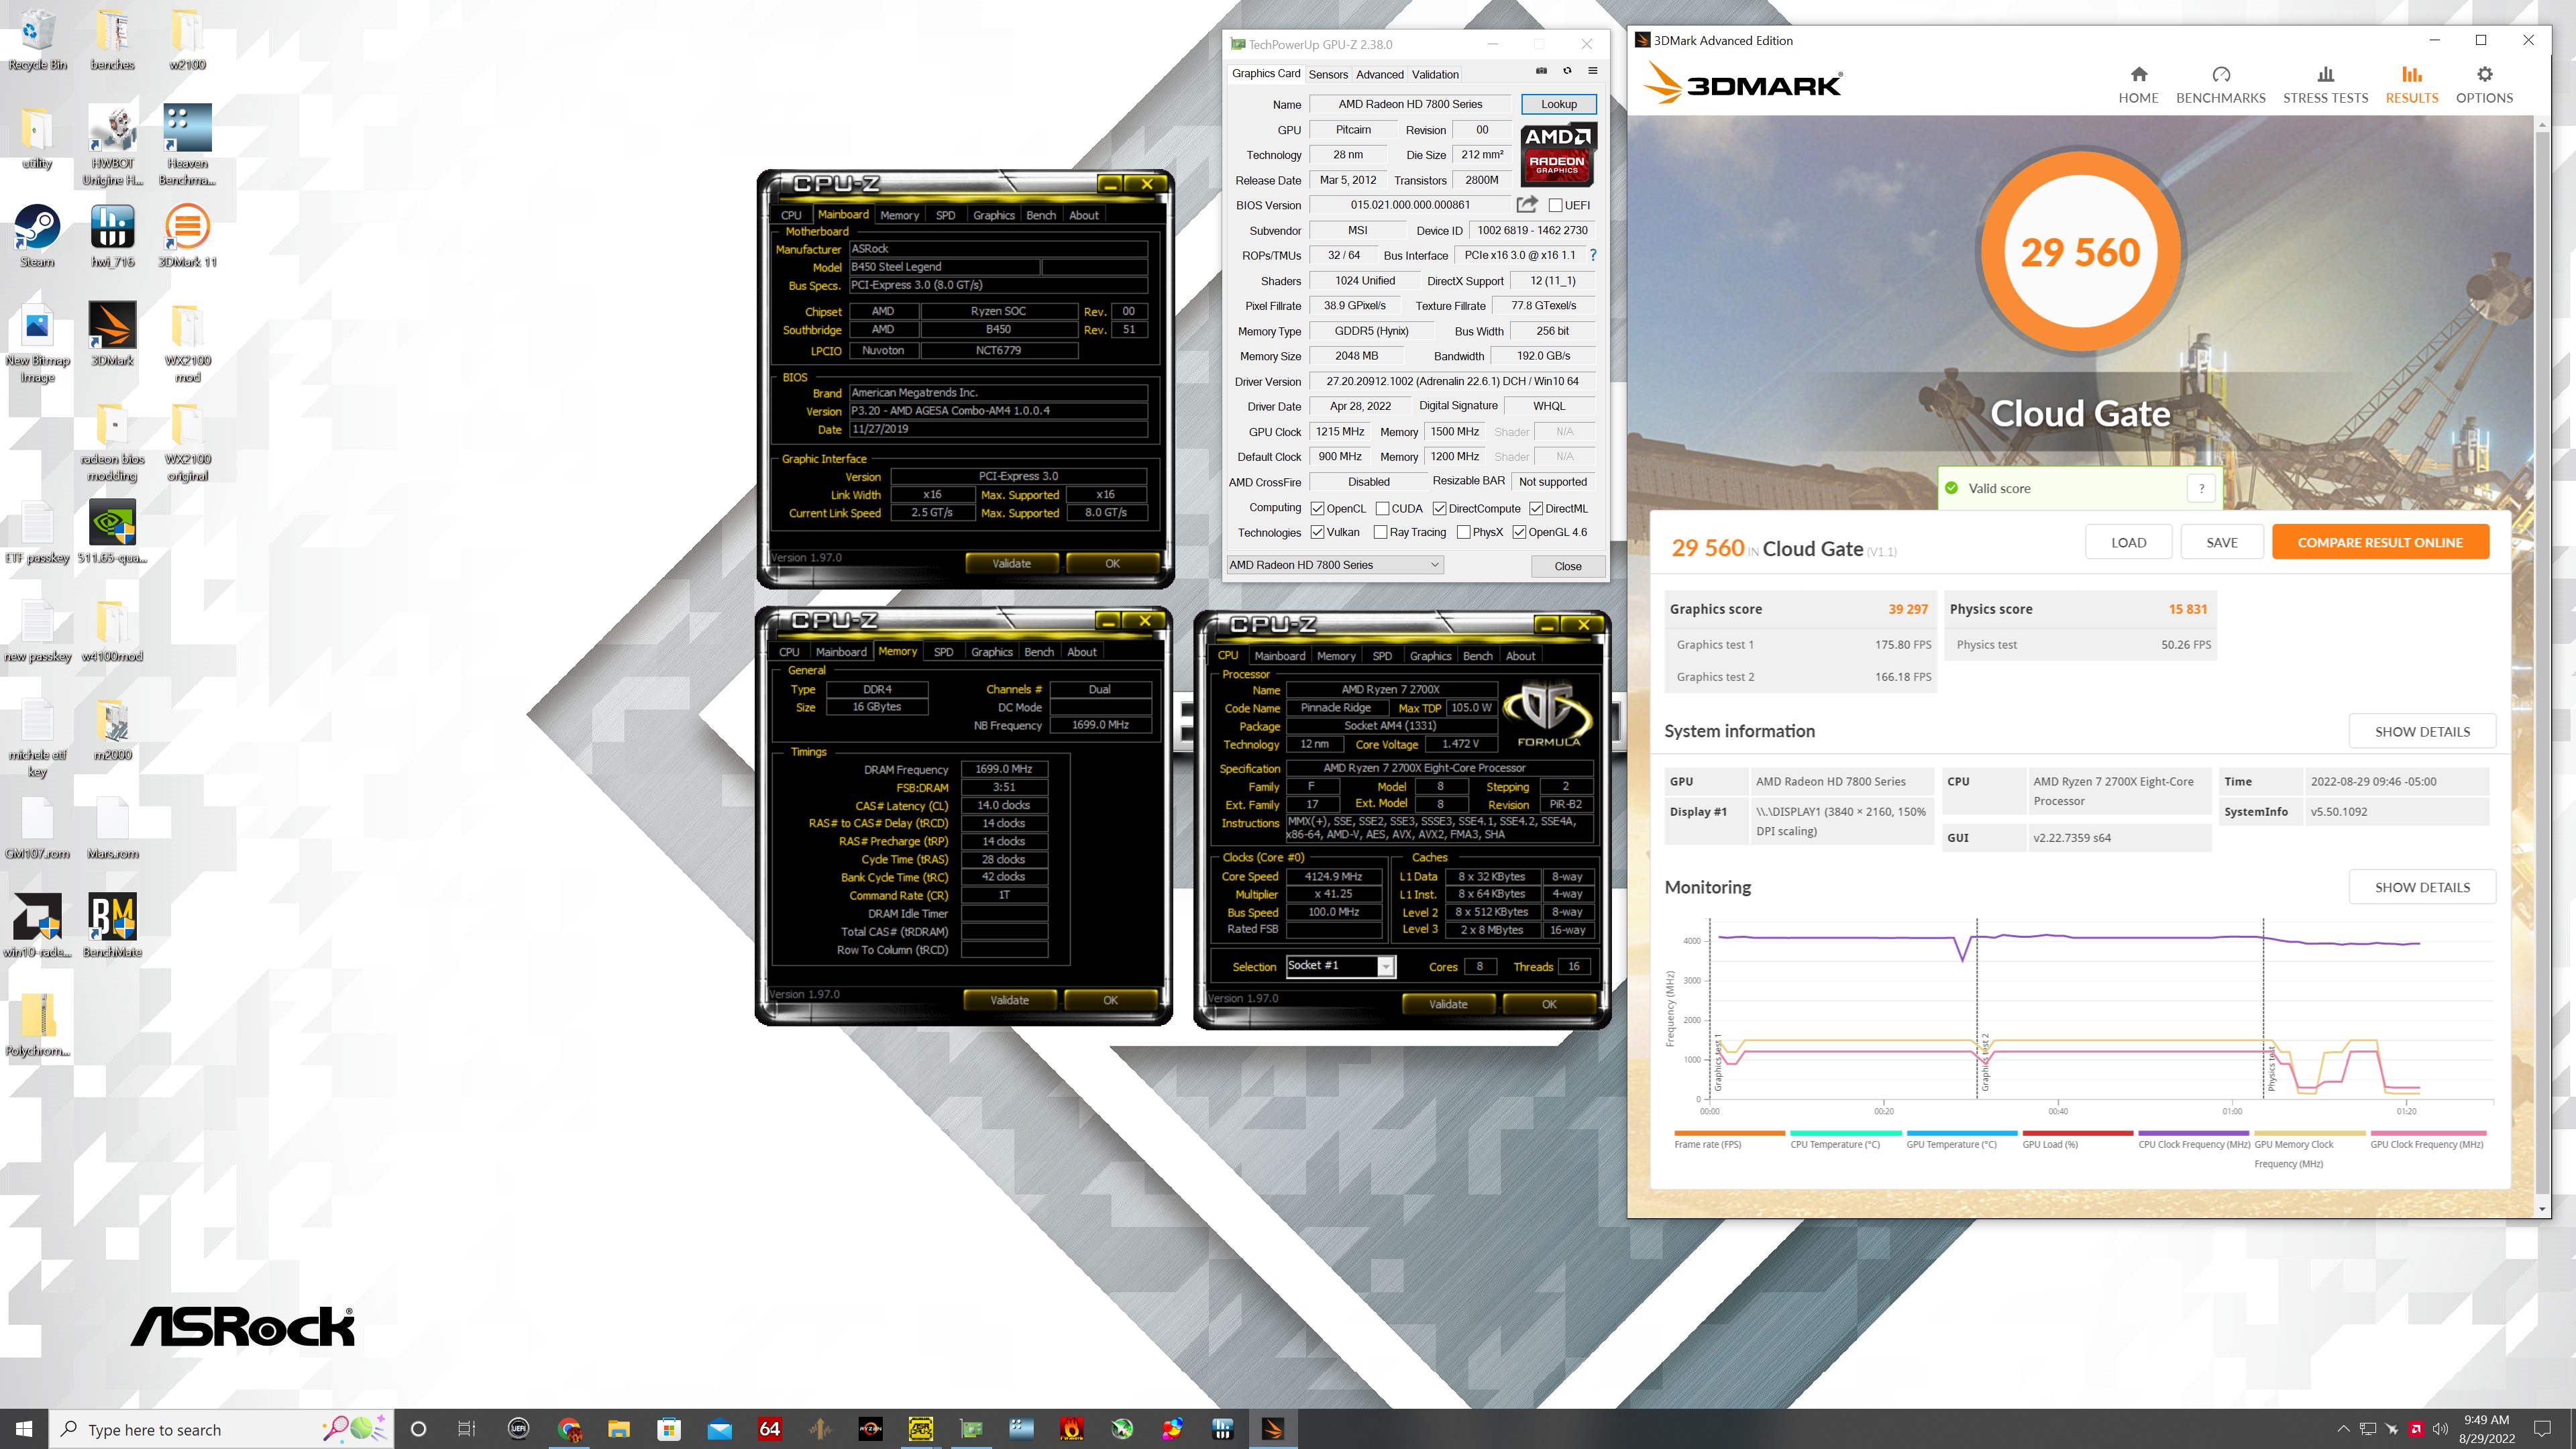The image size is (2576, 1449).
Task: Toggle OpenCL checkbox in GPU-Z
Action: pos(1317,508)
